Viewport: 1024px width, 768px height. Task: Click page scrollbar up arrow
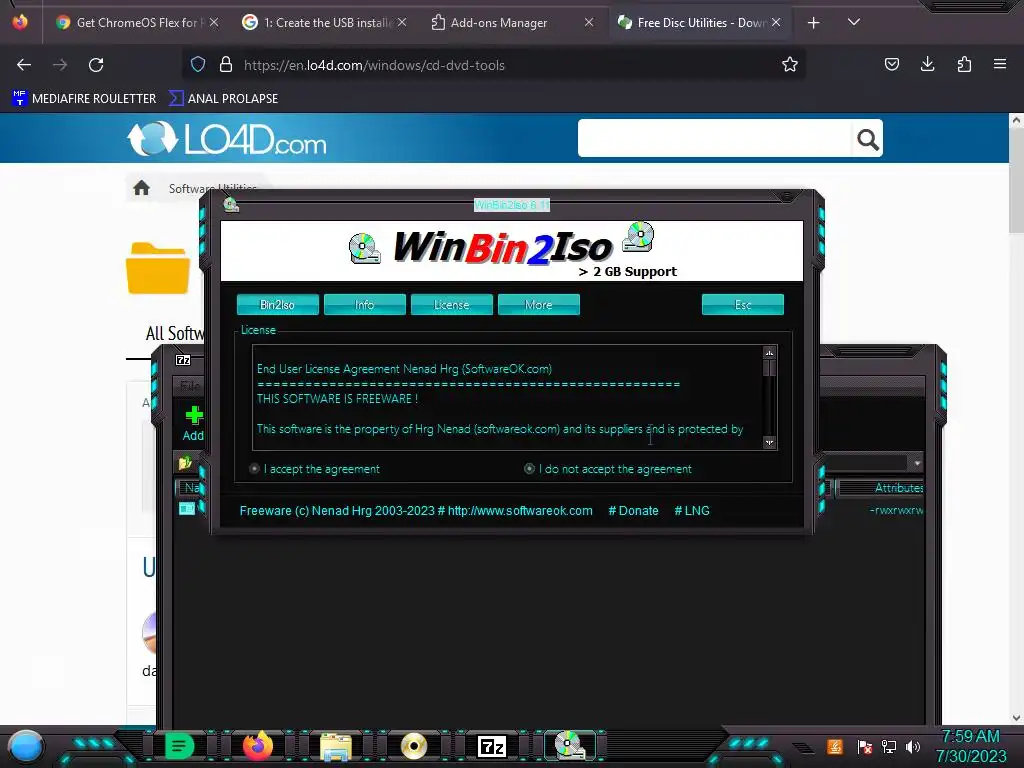(x=1016, y=120)
